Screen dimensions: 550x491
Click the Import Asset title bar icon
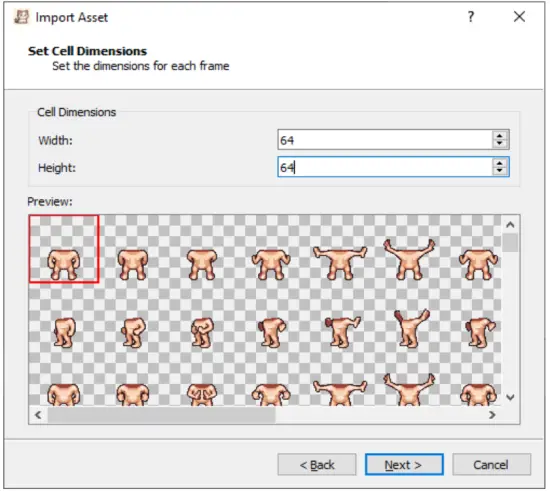tap(21, 17)
